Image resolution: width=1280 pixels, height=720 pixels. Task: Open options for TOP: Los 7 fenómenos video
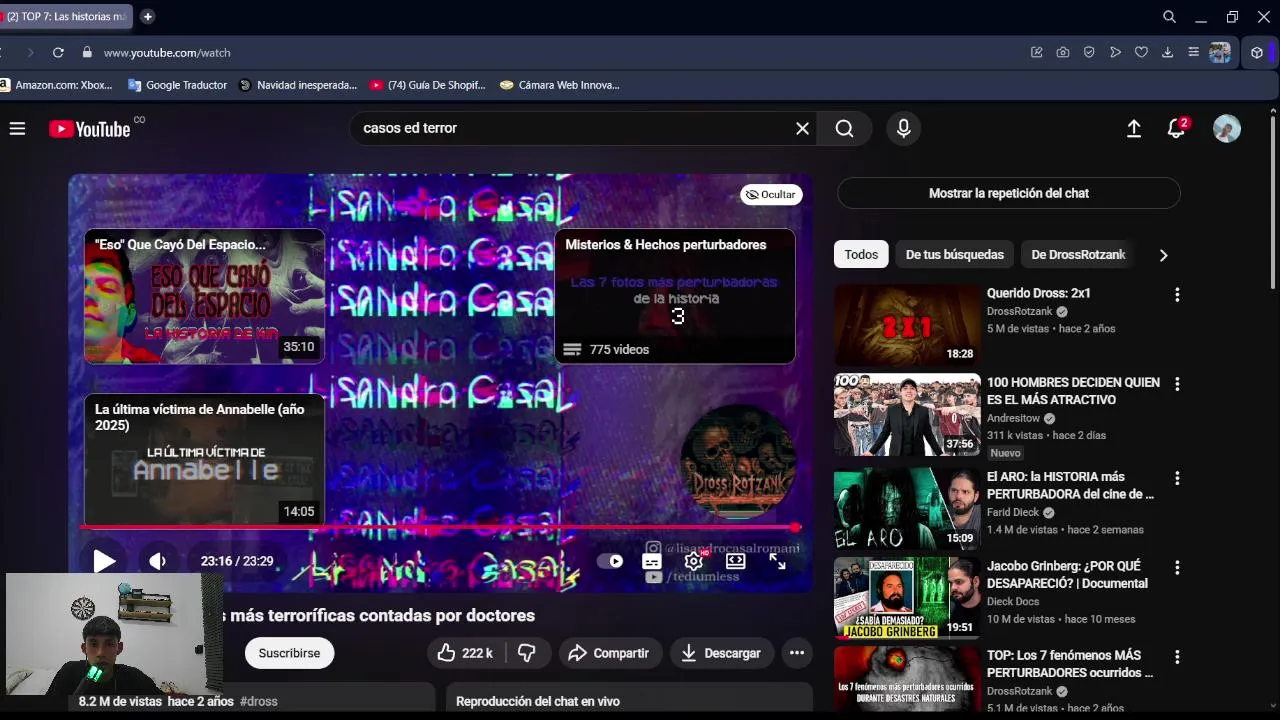pos(1177,657)
